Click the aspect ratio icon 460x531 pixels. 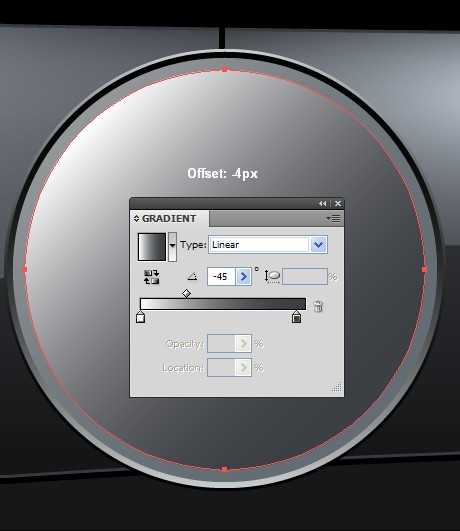[272, 276]
